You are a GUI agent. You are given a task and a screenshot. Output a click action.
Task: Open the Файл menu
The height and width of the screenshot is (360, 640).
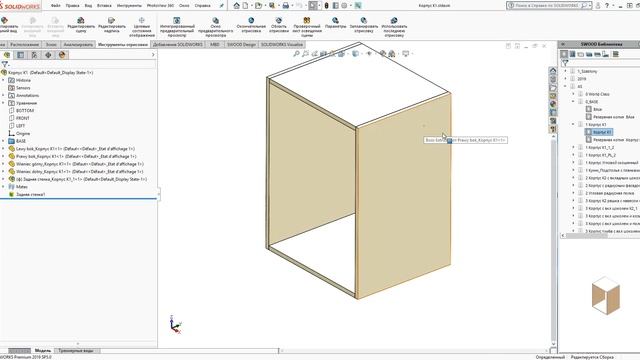56,6
